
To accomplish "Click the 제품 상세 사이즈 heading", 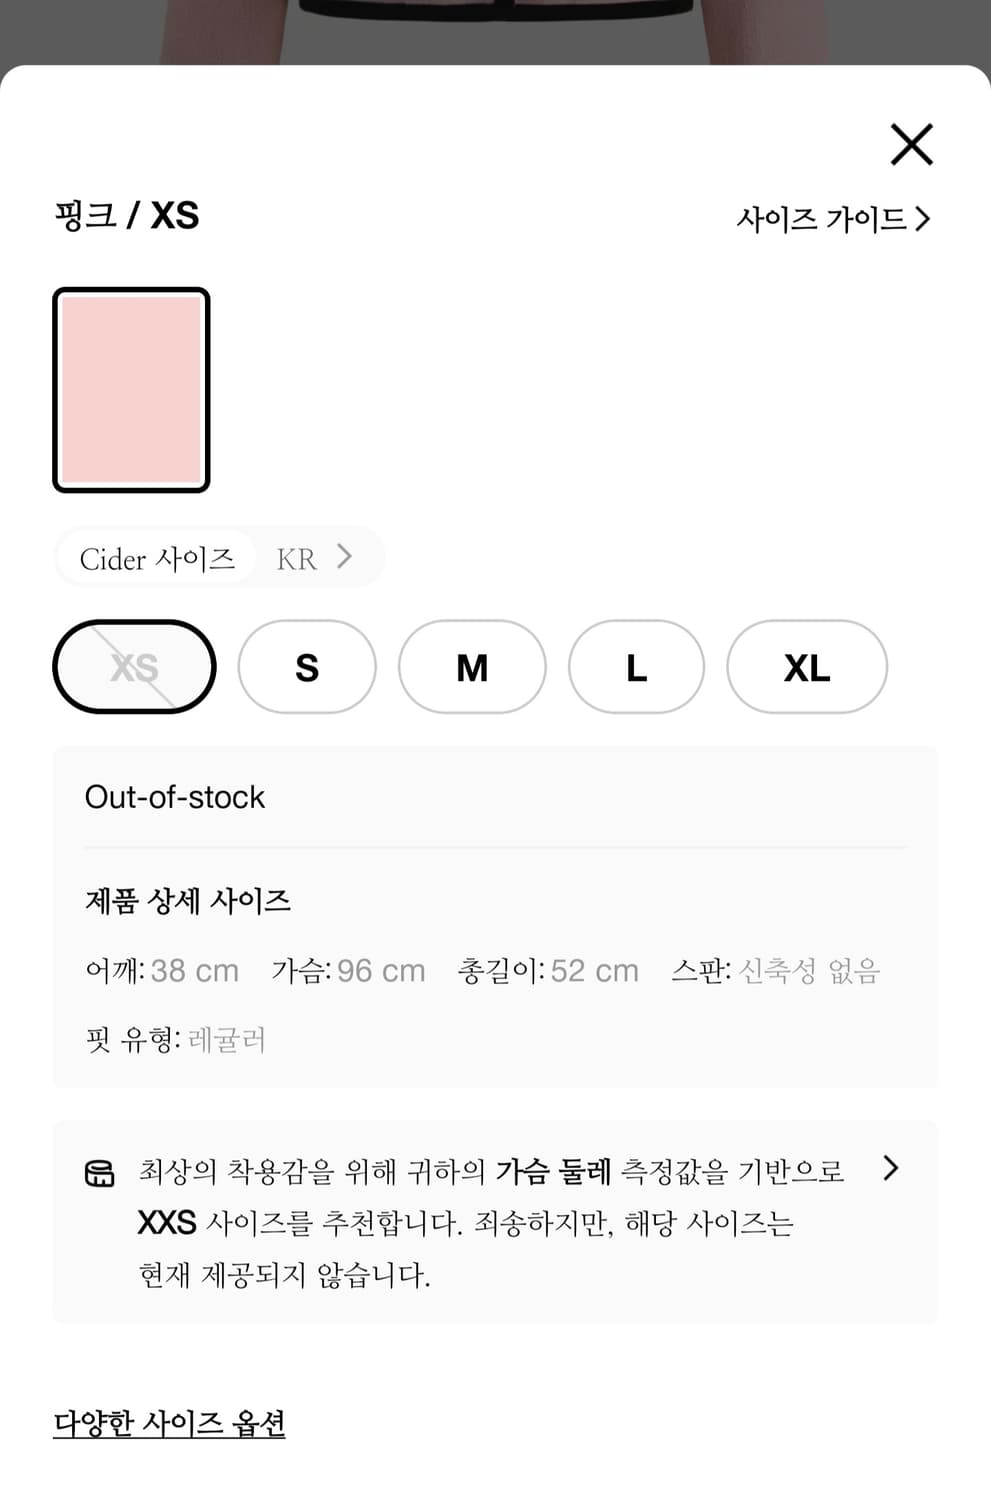I will 188,901.
